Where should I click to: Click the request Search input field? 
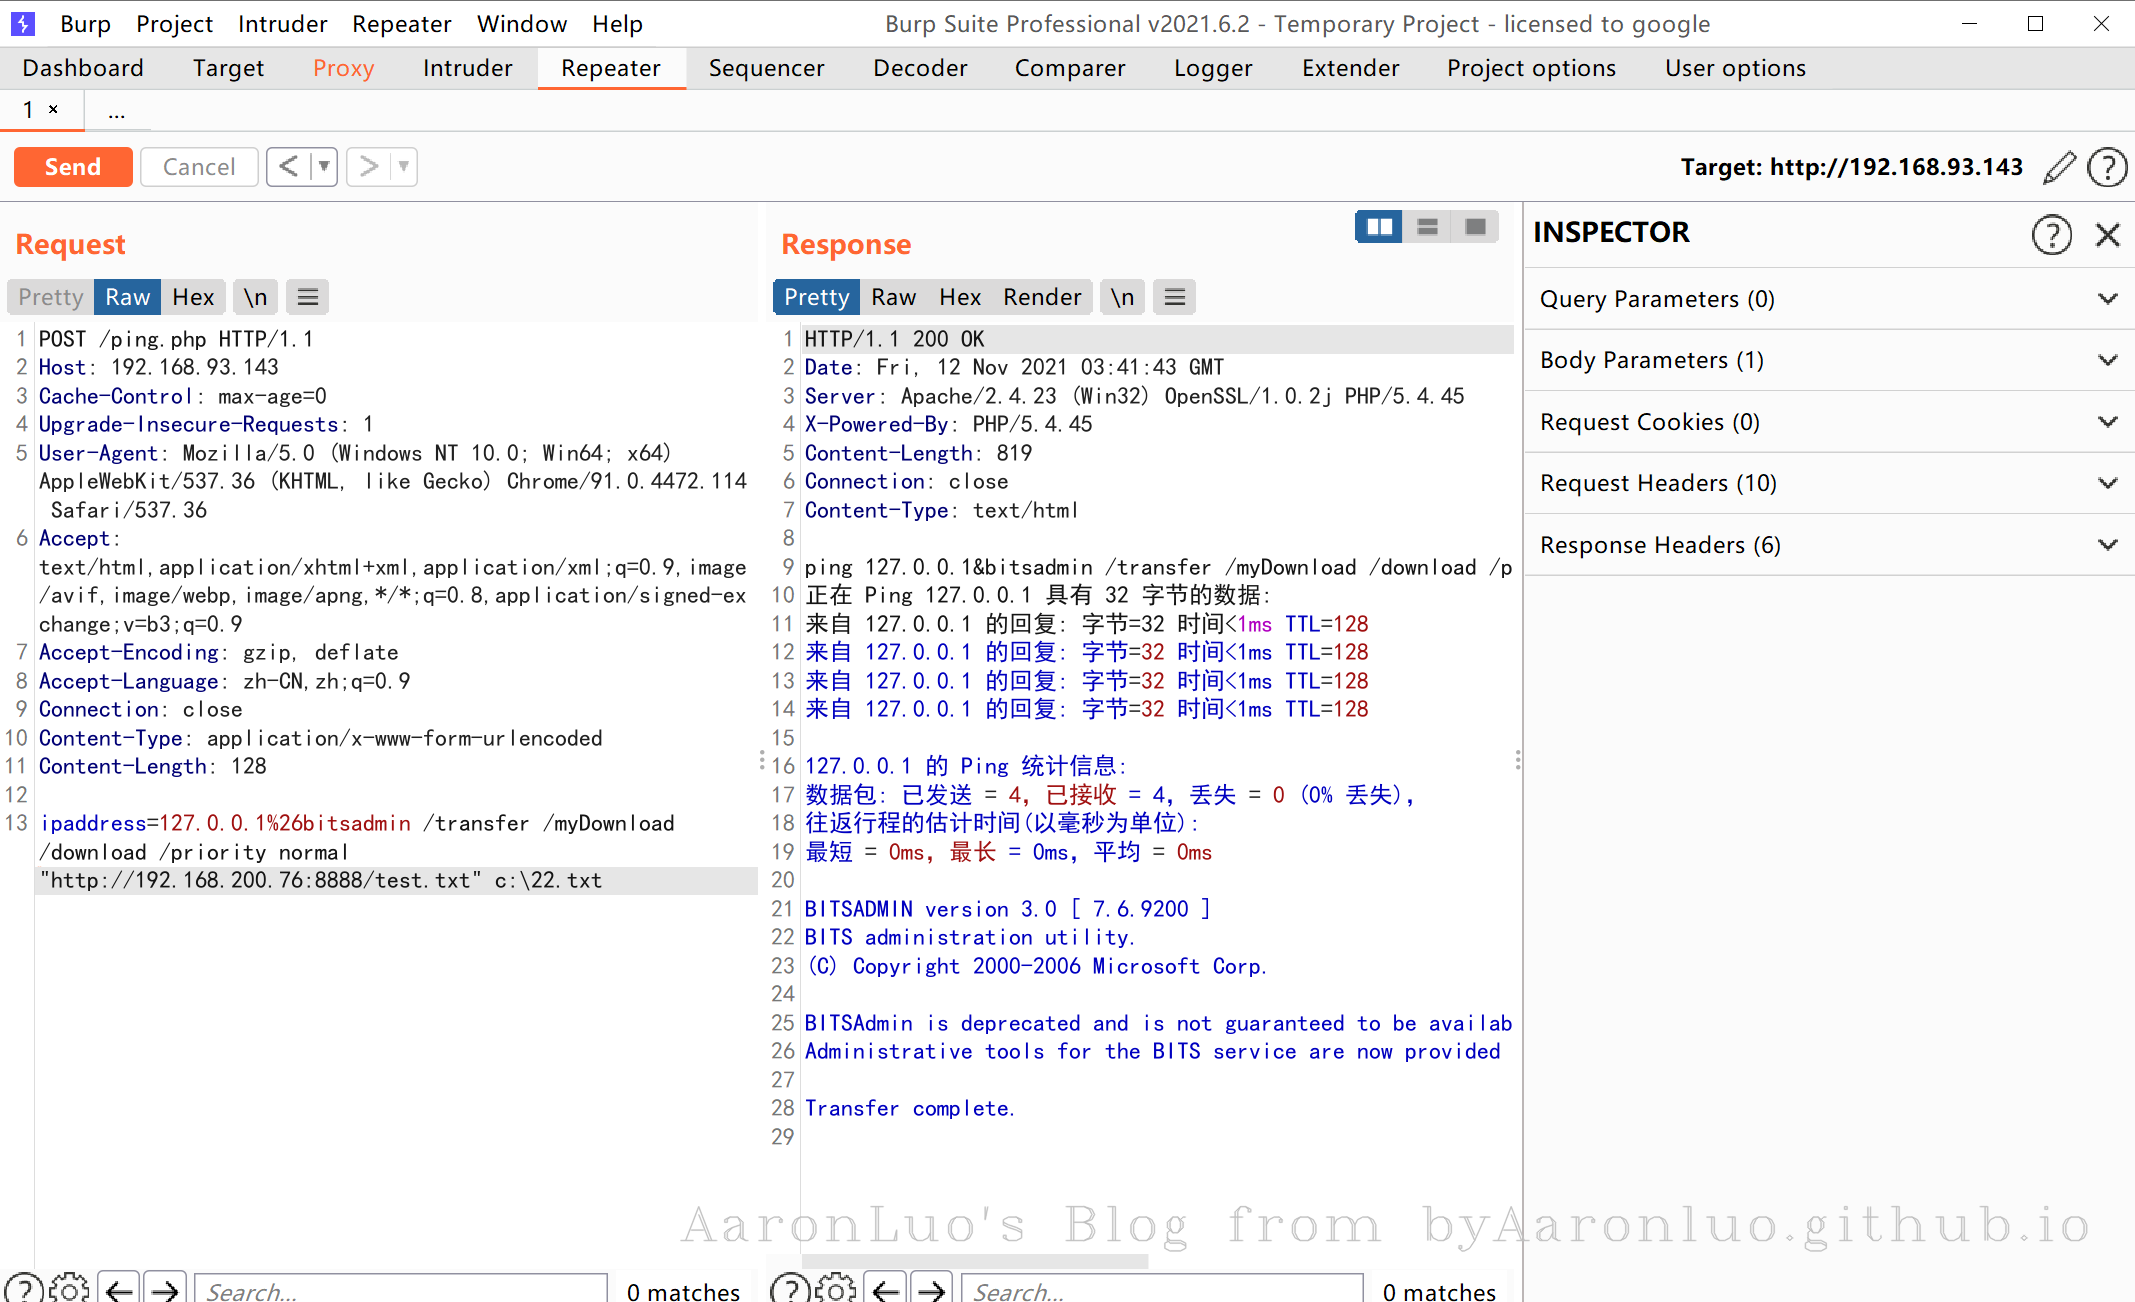[400, 1289]
